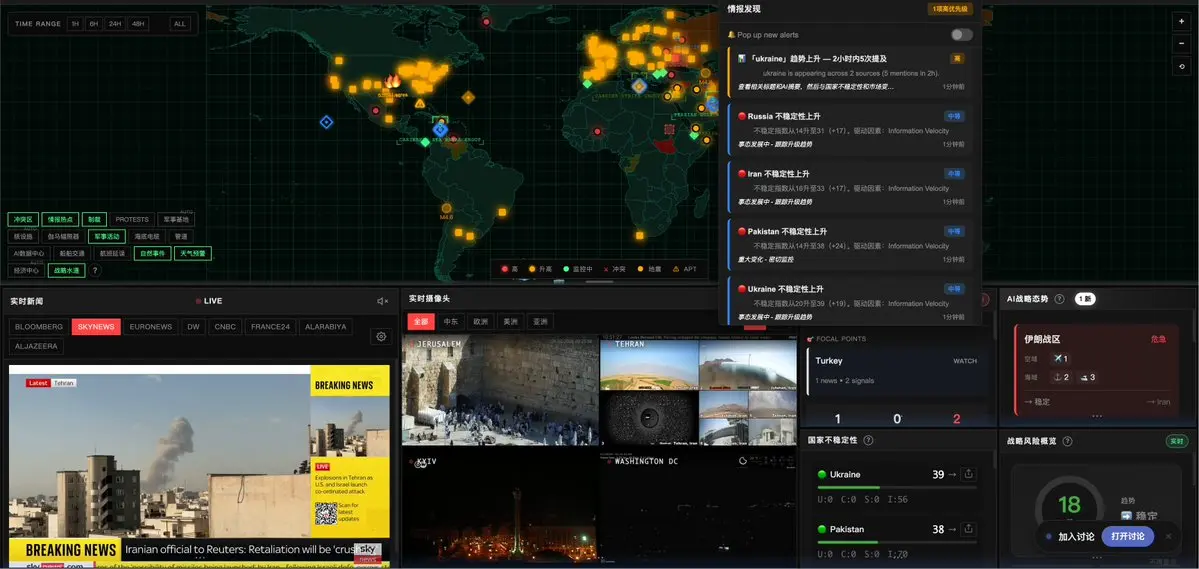Set time range to 24H
Viewport: 1199px width, 569px height.
[x=115, y=23]
